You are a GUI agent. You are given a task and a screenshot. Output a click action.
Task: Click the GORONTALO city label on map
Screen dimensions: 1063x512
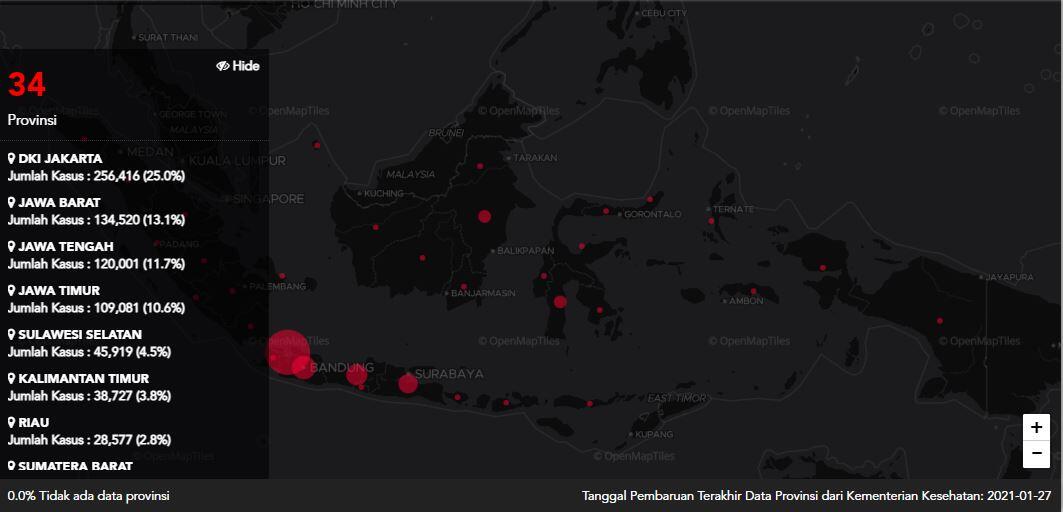652,214
